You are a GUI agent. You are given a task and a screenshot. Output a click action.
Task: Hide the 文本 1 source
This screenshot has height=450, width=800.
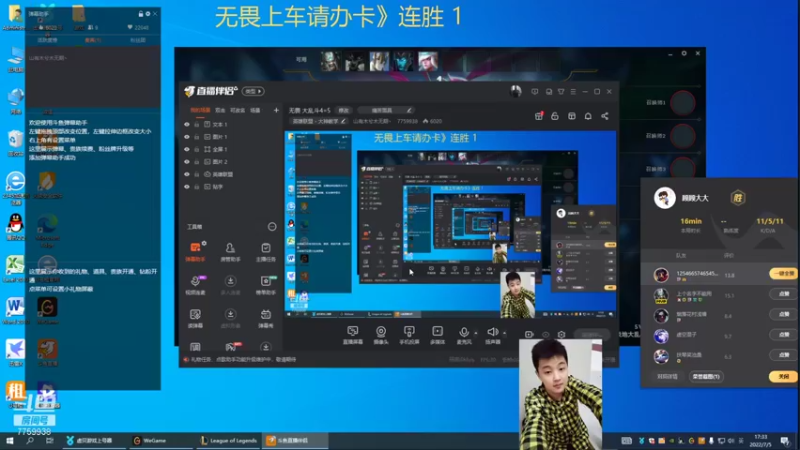(x=187, y=124)
